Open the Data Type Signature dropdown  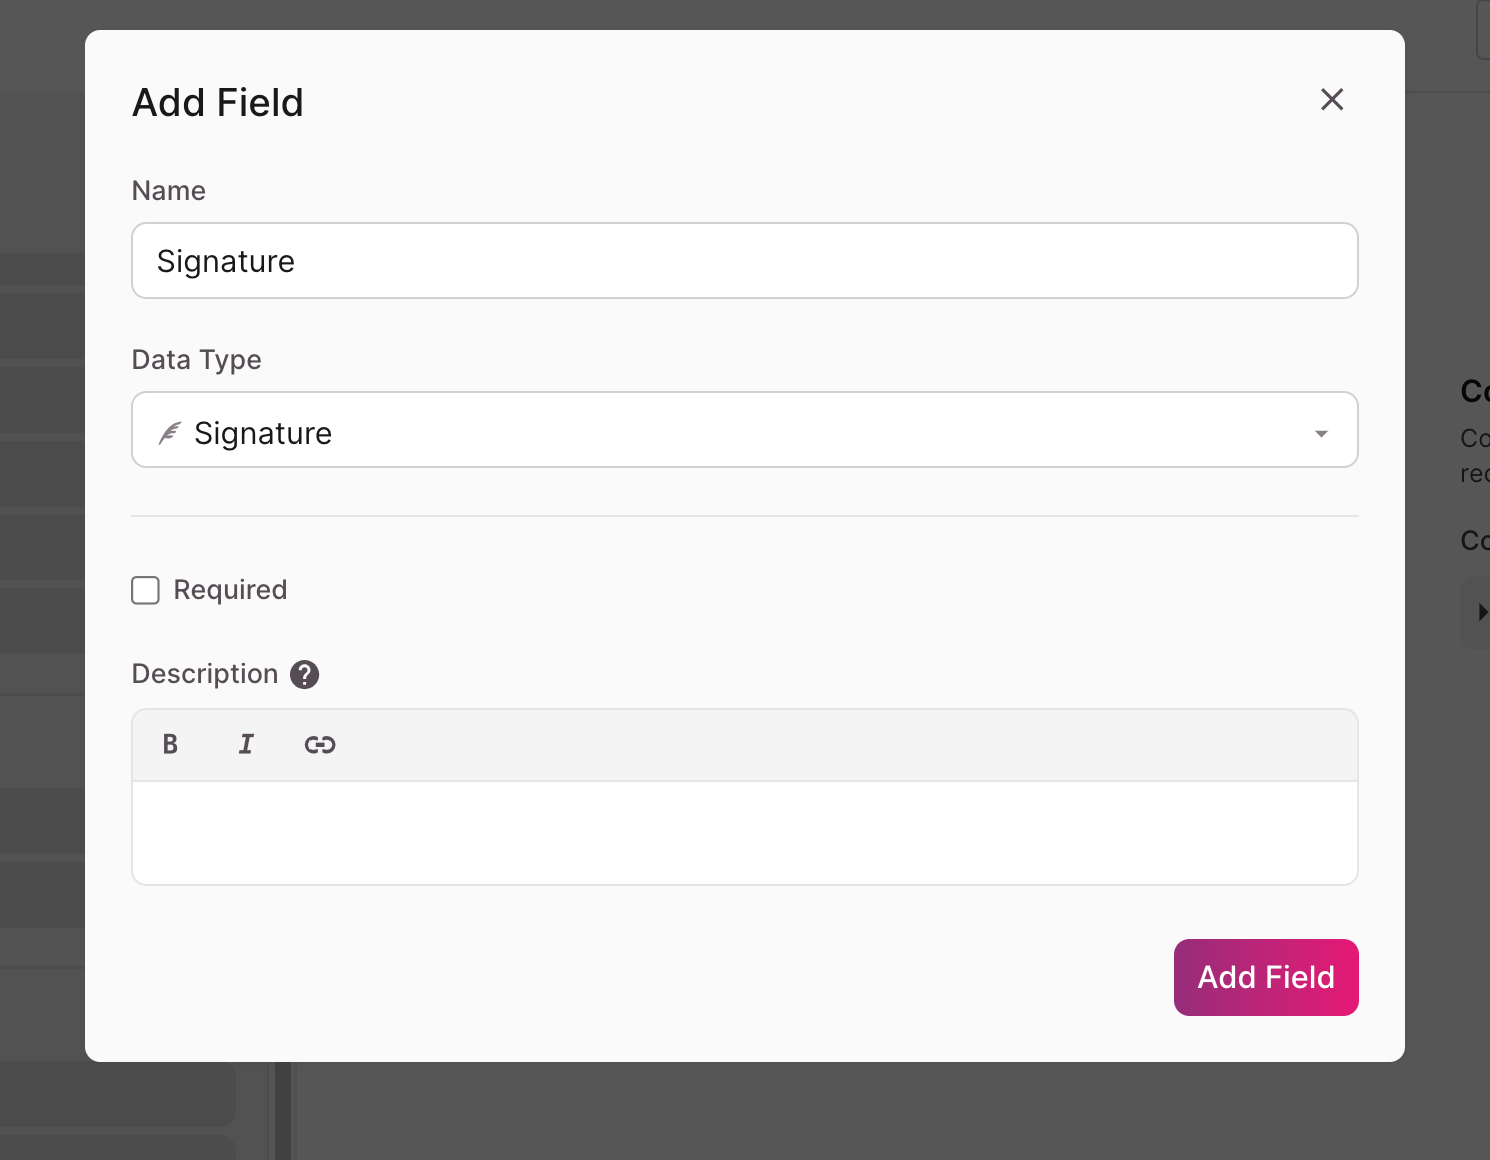point(745,430)
